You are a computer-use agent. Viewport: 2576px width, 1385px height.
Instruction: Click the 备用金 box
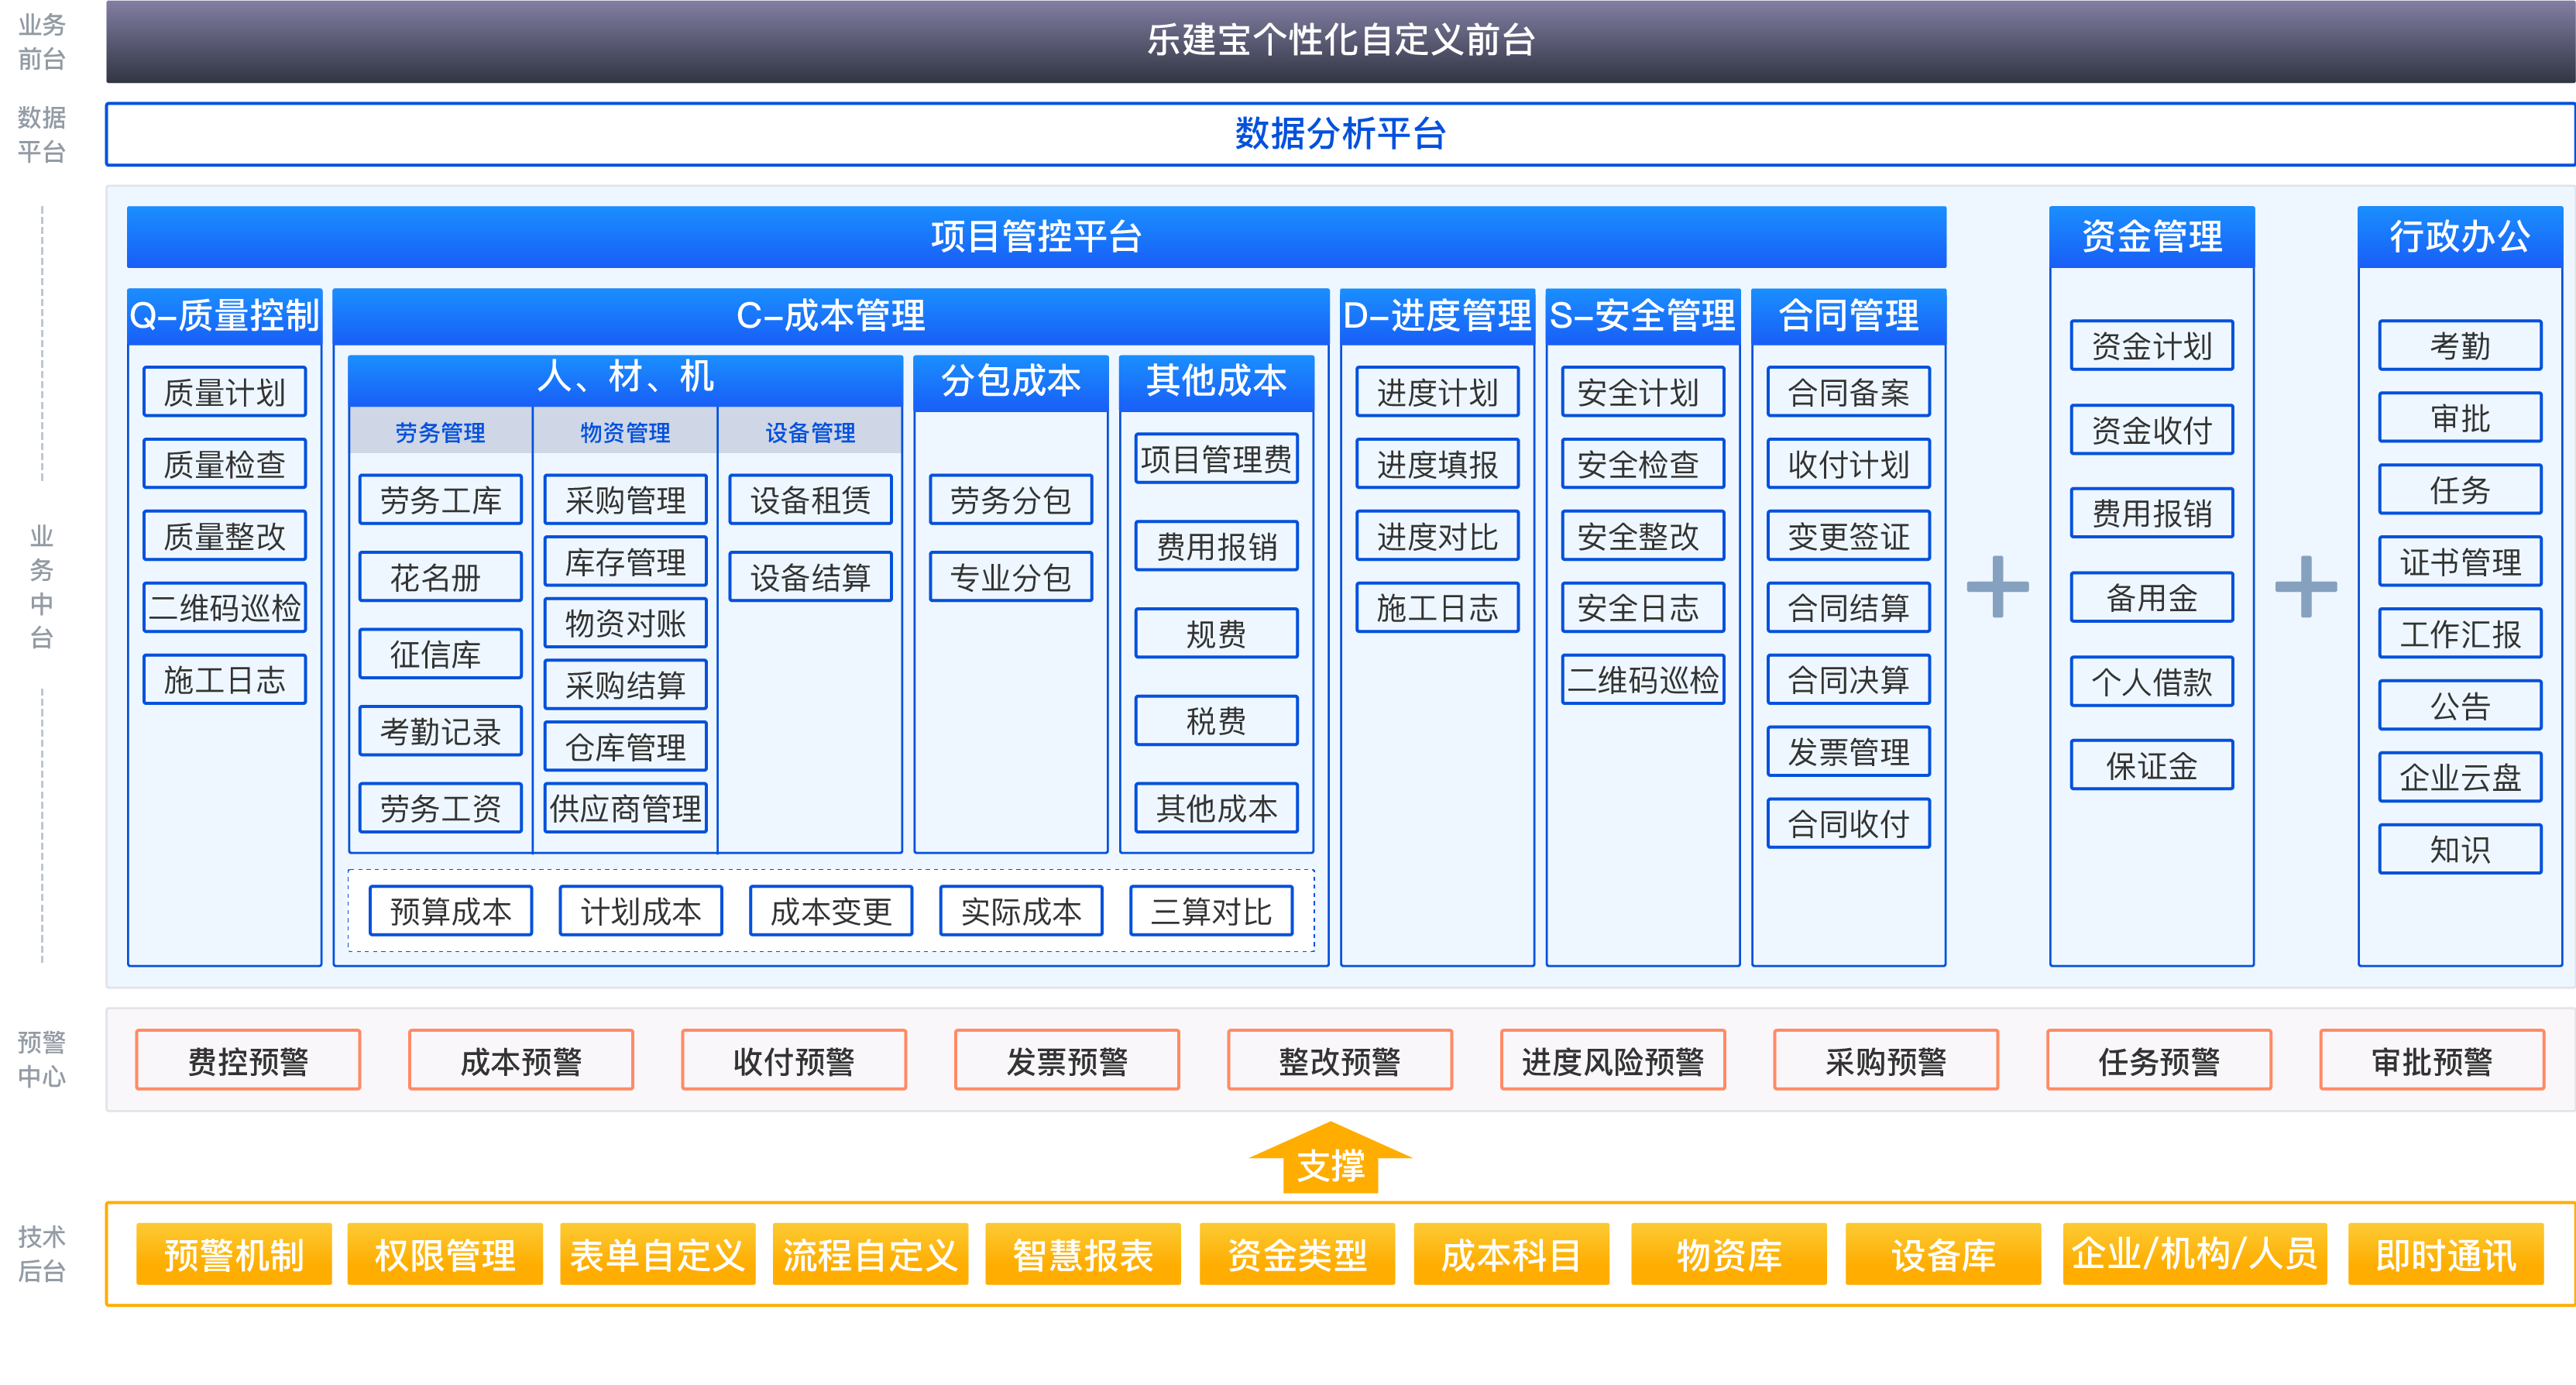2151,598
